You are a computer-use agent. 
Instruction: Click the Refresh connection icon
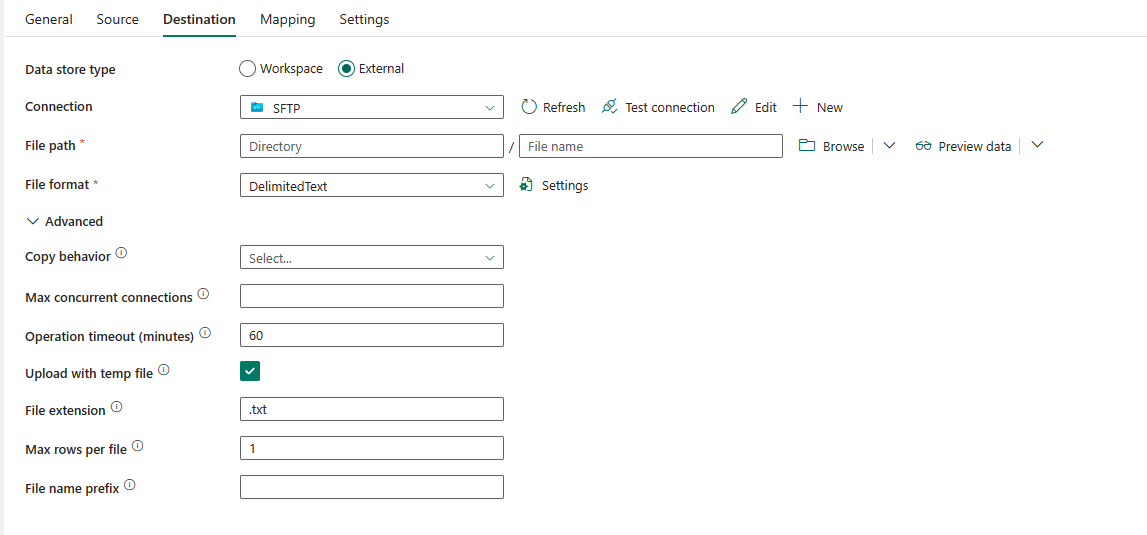[529, 107]
